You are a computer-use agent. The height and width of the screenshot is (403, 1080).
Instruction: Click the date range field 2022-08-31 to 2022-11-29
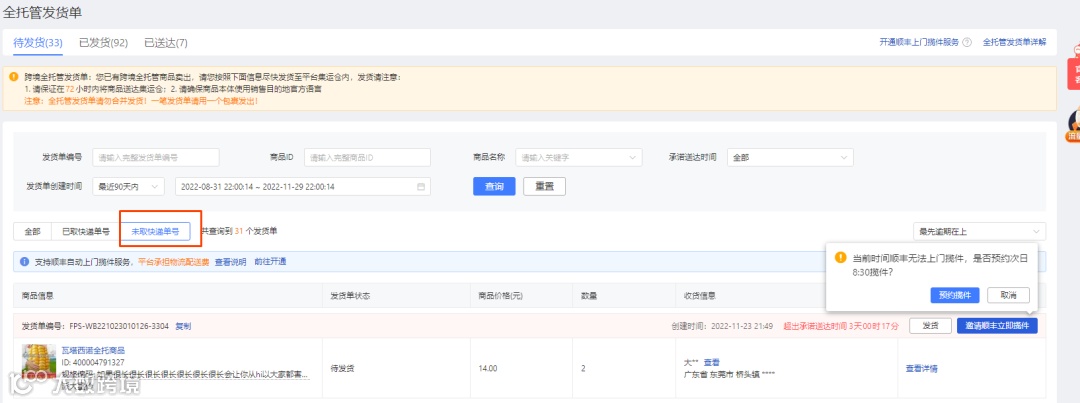[x=303, y=187]
